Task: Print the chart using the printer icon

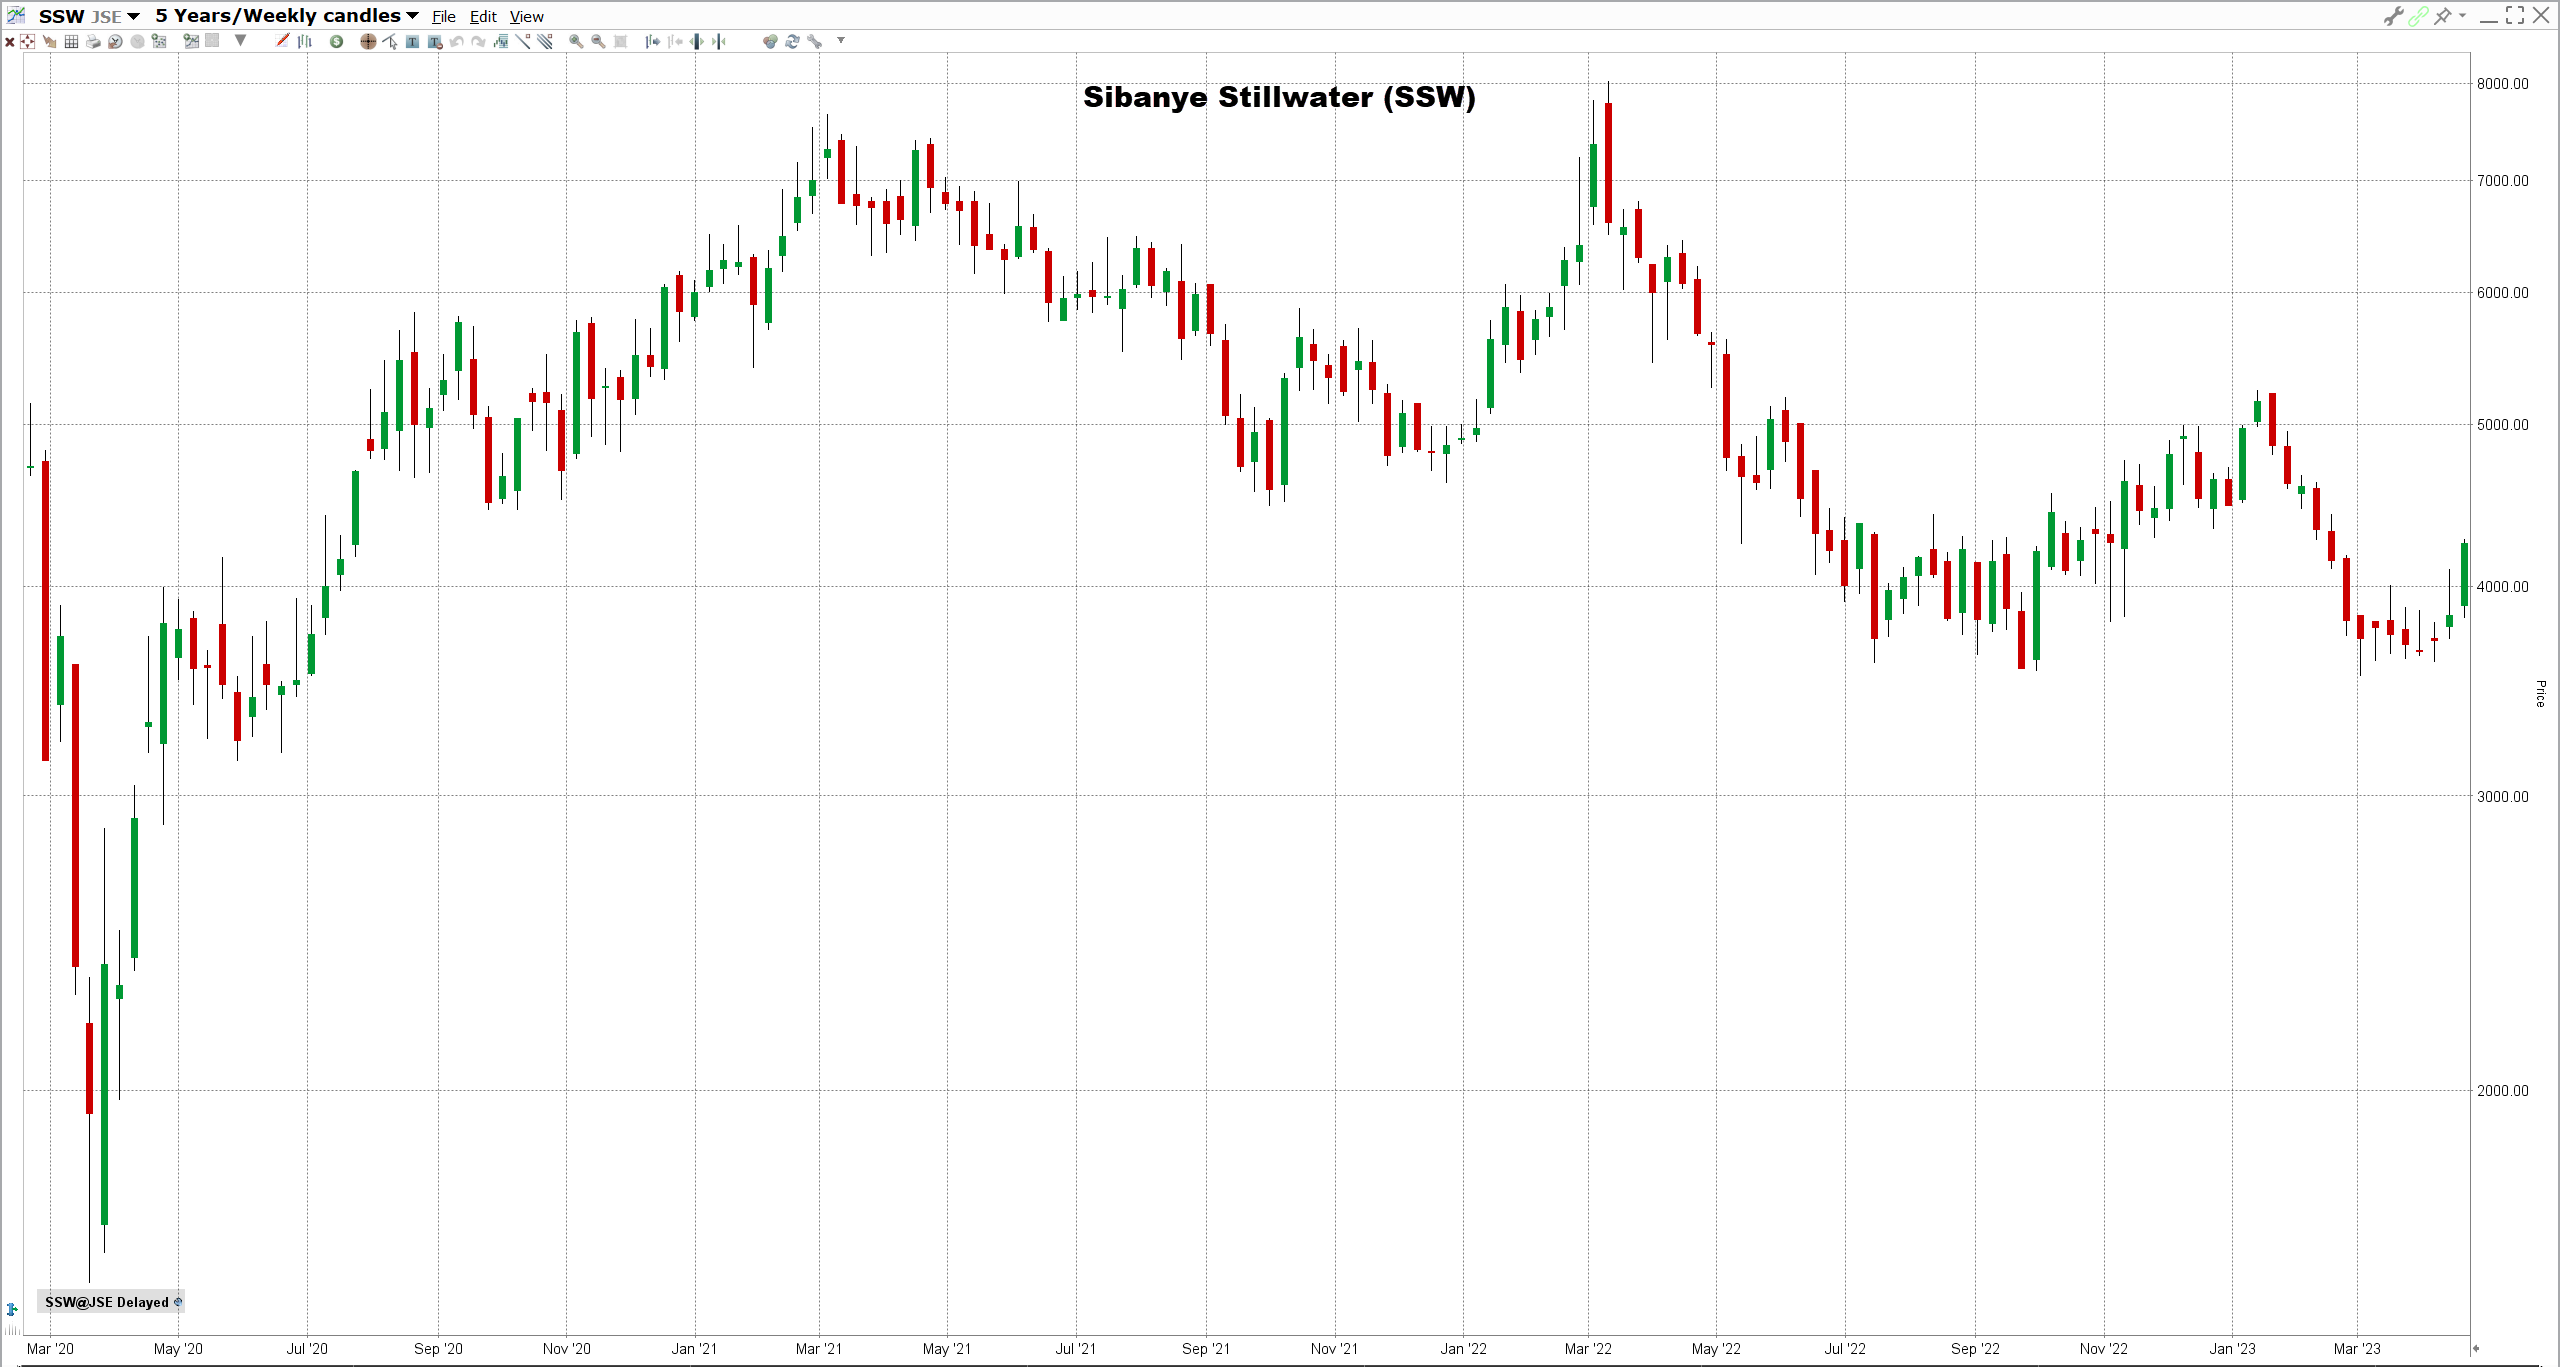Action: point(93,41)
